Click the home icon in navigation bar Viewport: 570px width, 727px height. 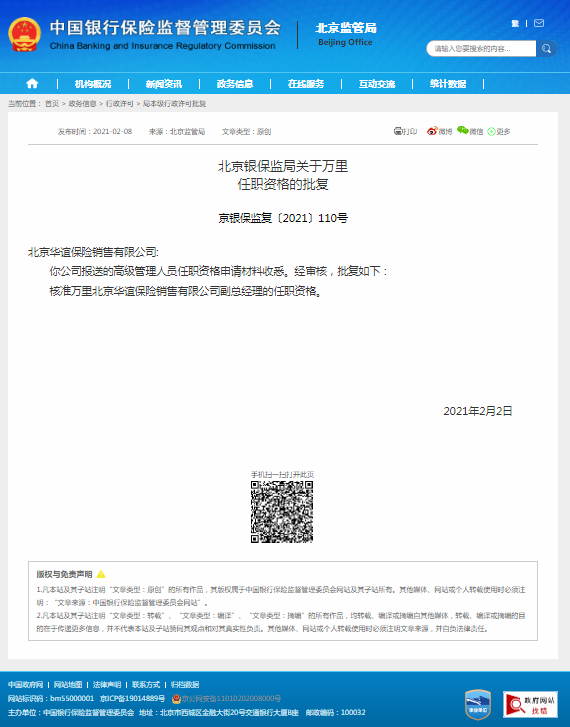pyautogui.click(x=32, y=83)
